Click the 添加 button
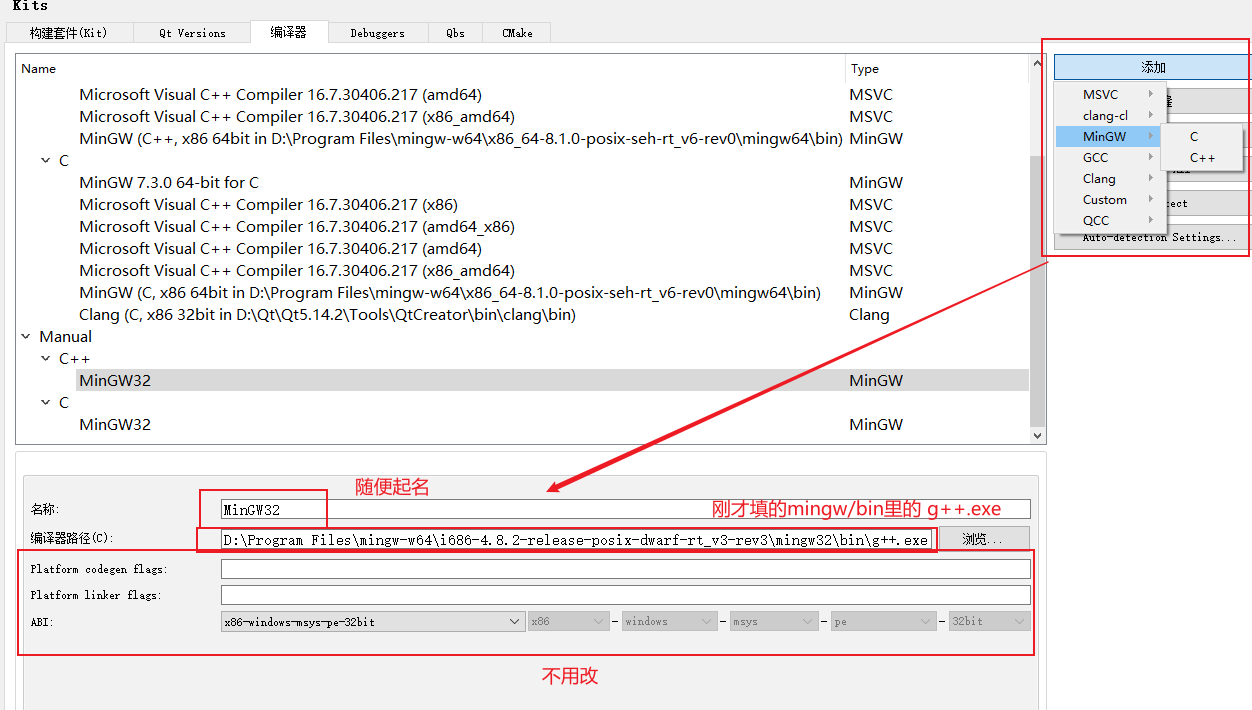1252x710 pixels. 1151,66
